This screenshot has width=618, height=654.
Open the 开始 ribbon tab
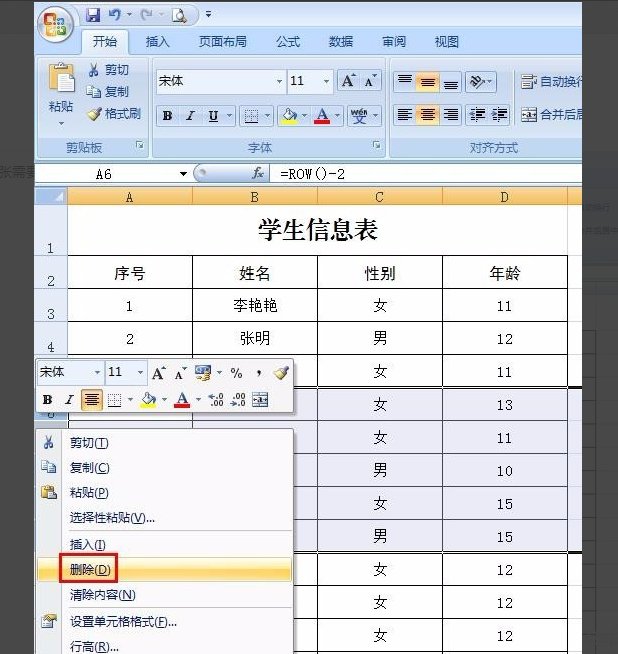pos(105,41)
